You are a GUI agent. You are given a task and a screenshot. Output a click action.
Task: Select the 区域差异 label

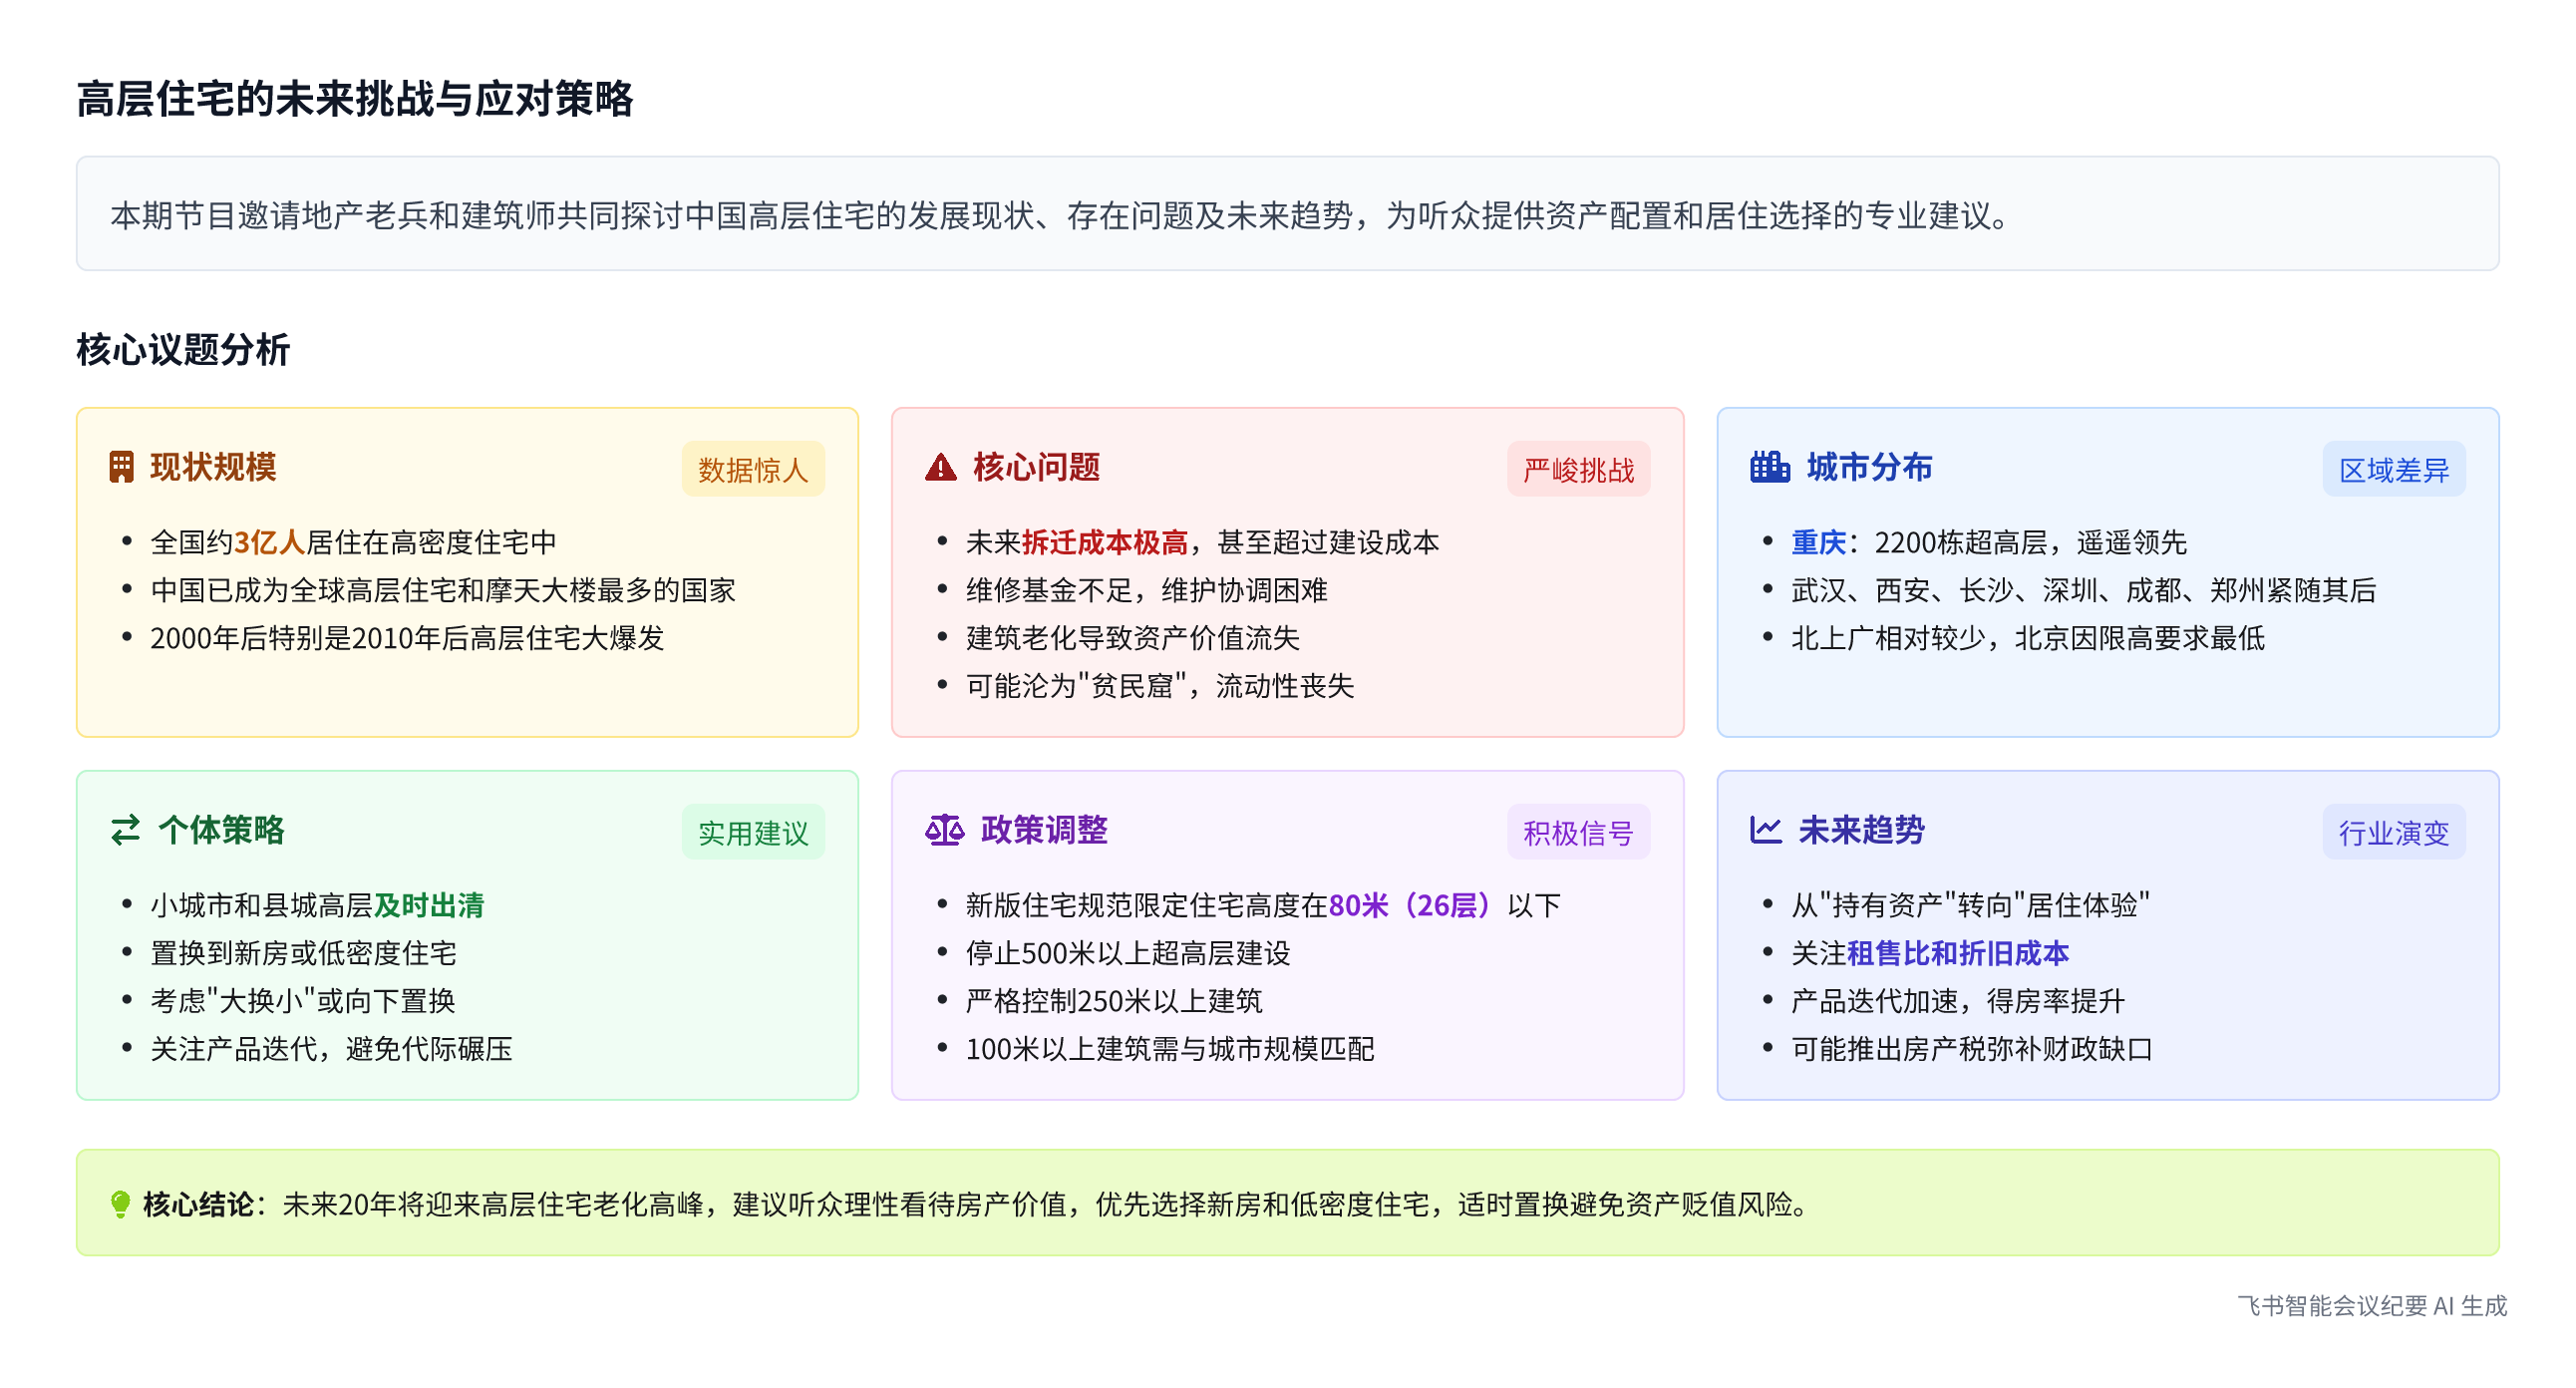coord(2393,470)
